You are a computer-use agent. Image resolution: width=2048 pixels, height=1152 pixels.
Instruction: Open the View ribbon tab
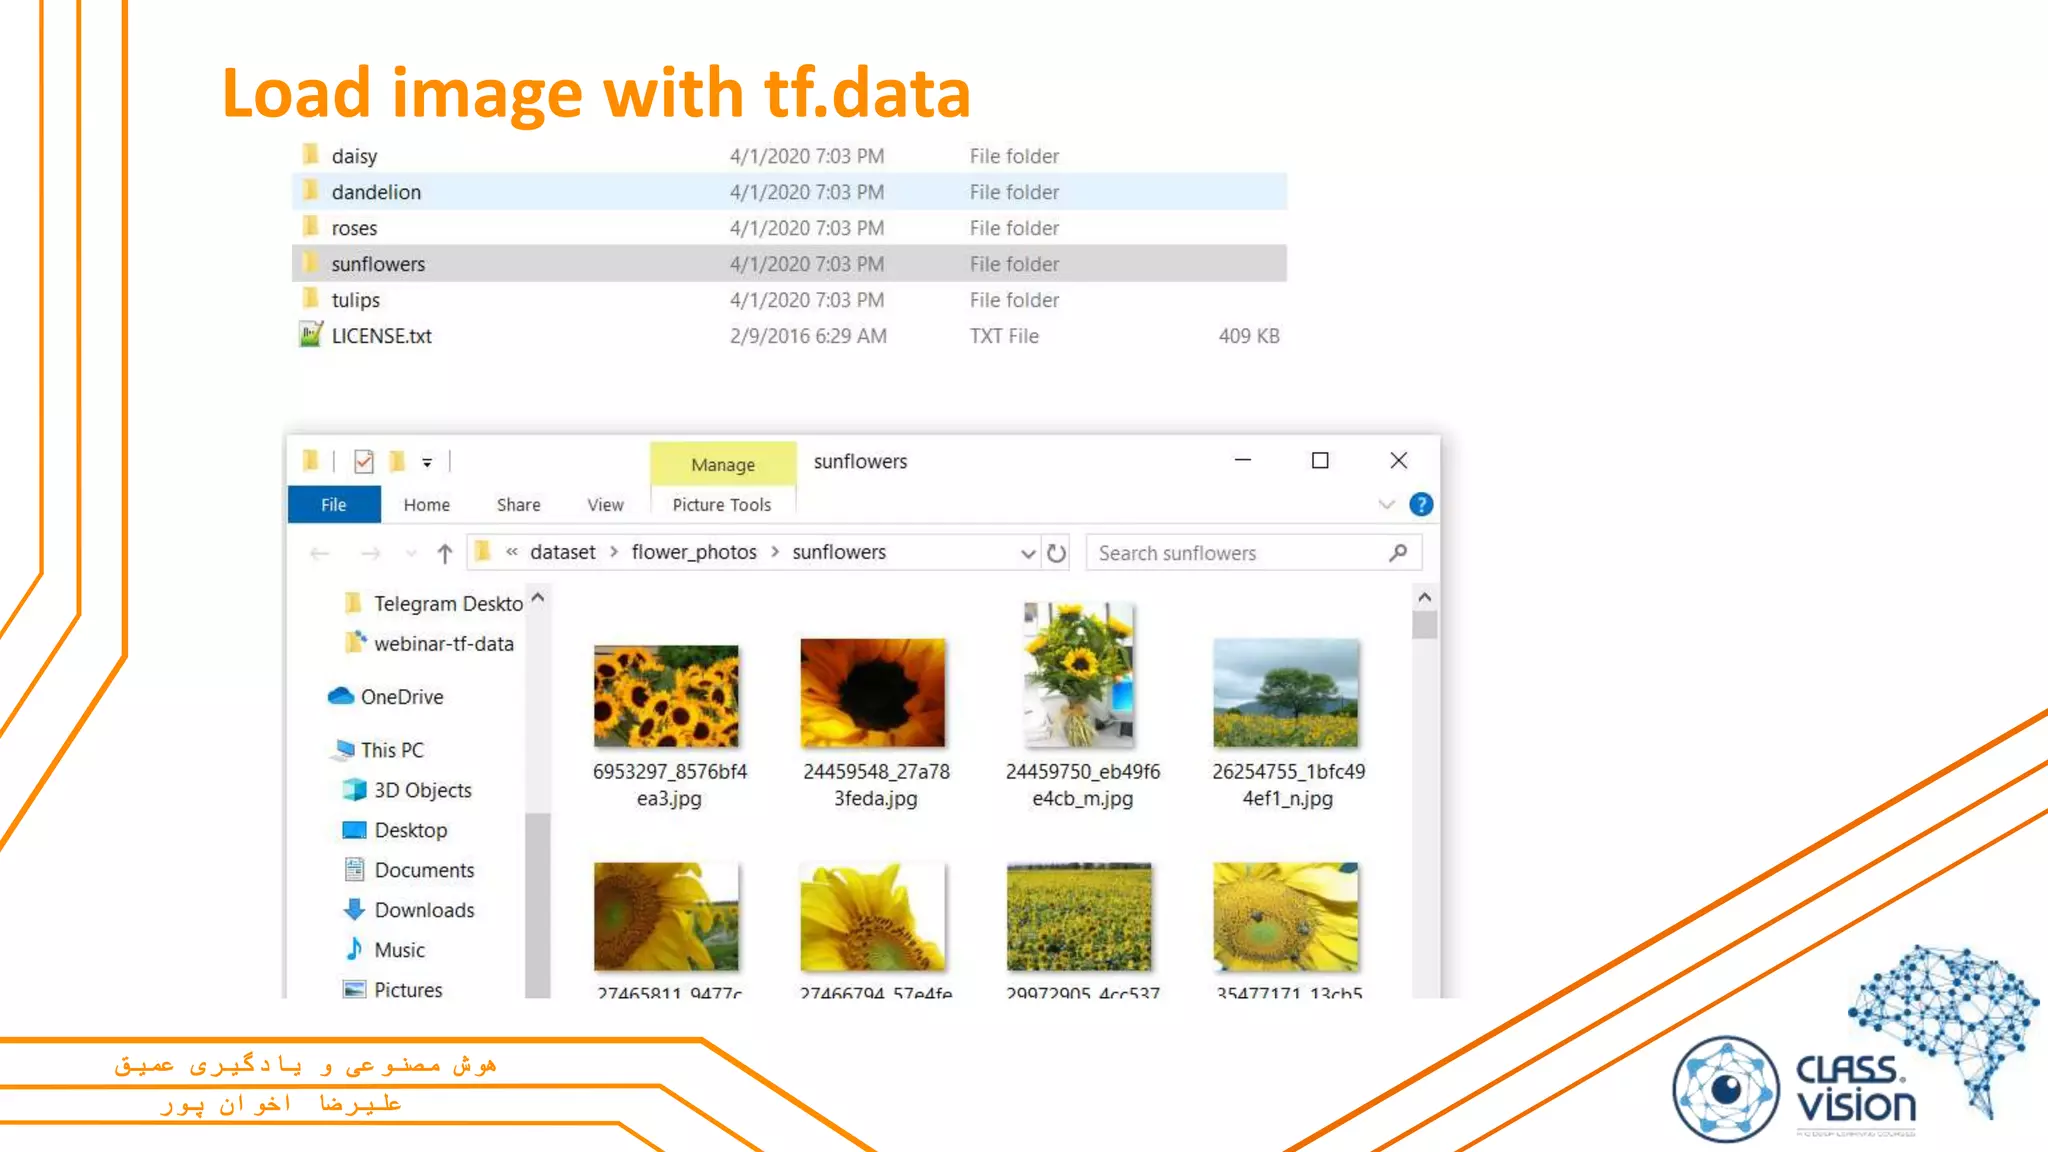(605, 505)
